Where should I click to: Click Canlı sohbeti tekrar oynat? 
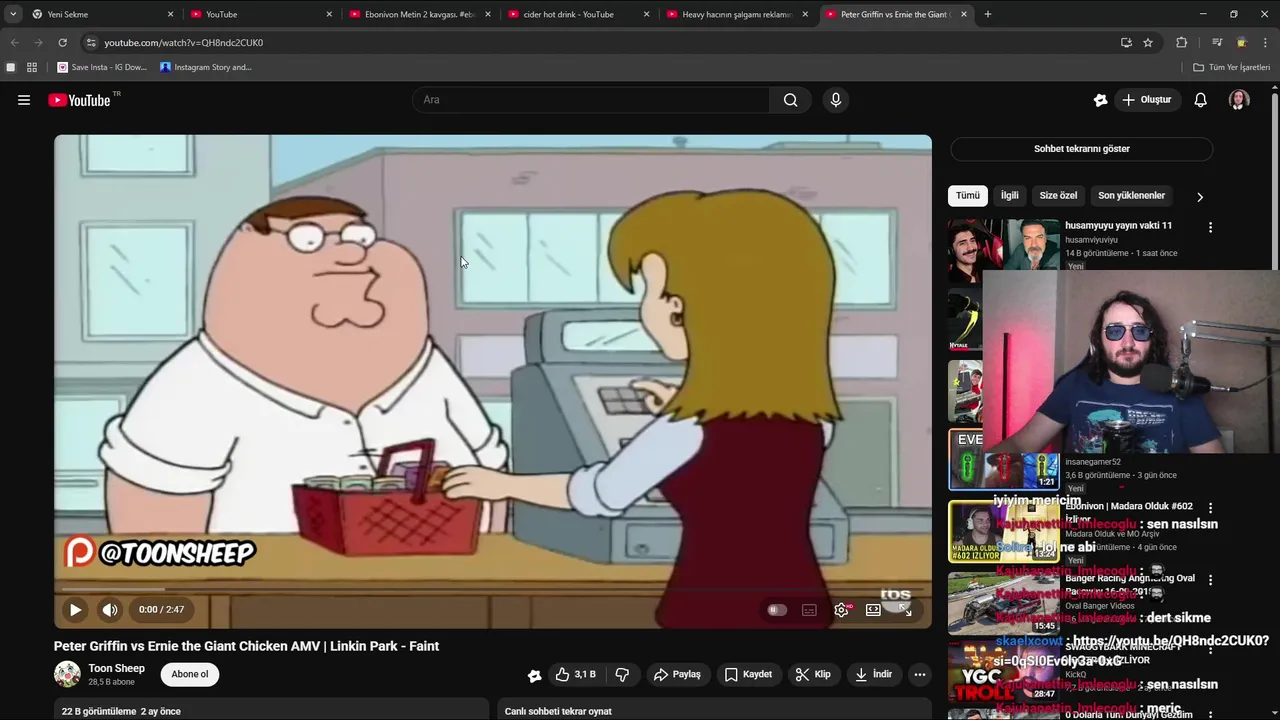coord(558,711)
